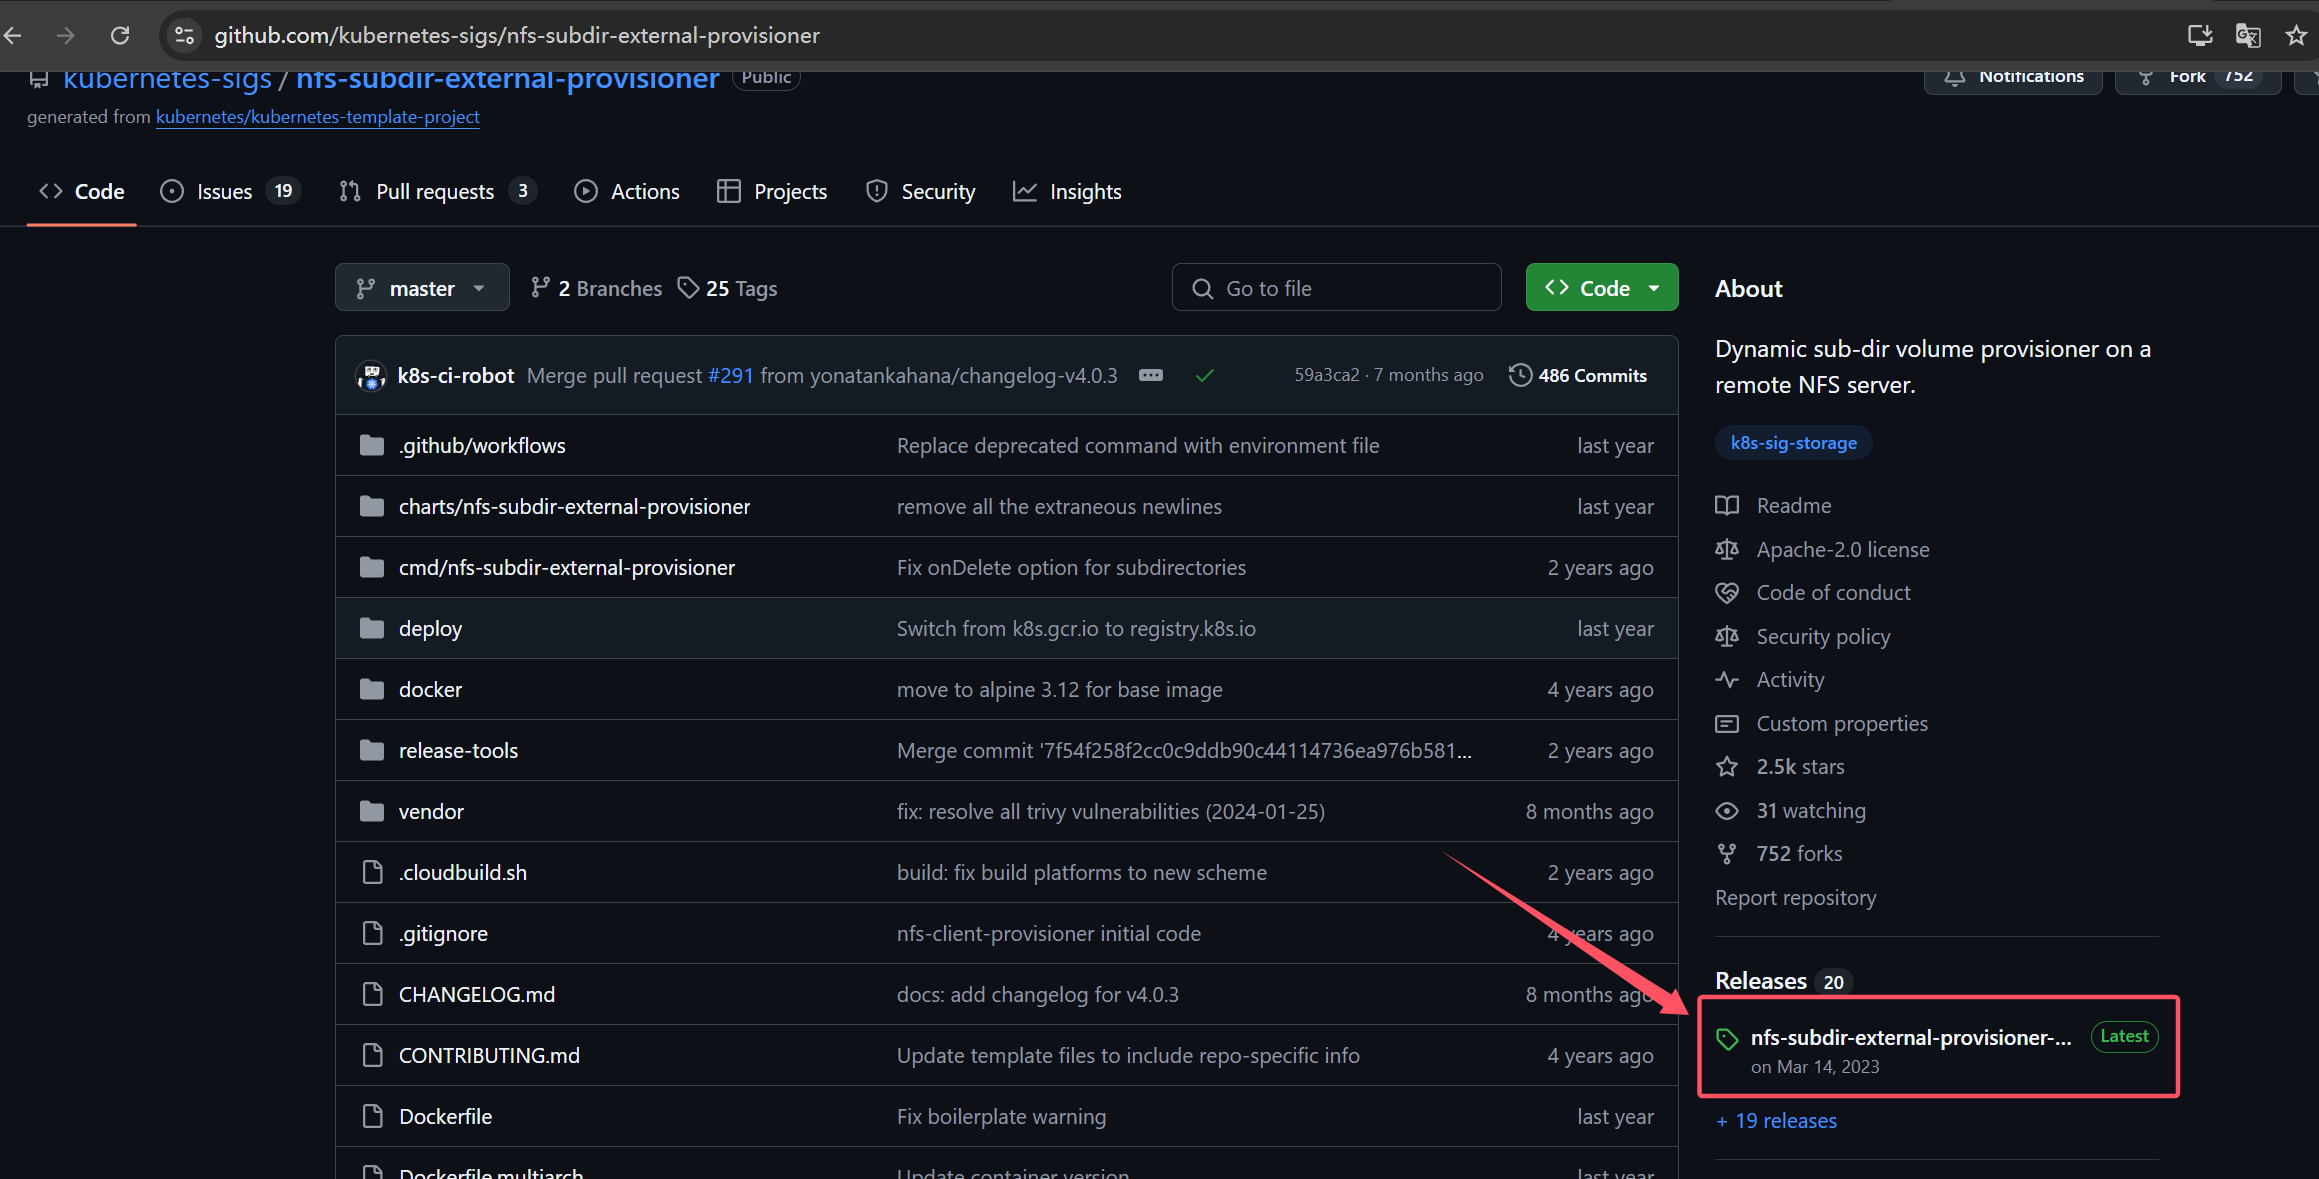
Task: Click the commit status green checkmark
Action: coord(1204,376)
